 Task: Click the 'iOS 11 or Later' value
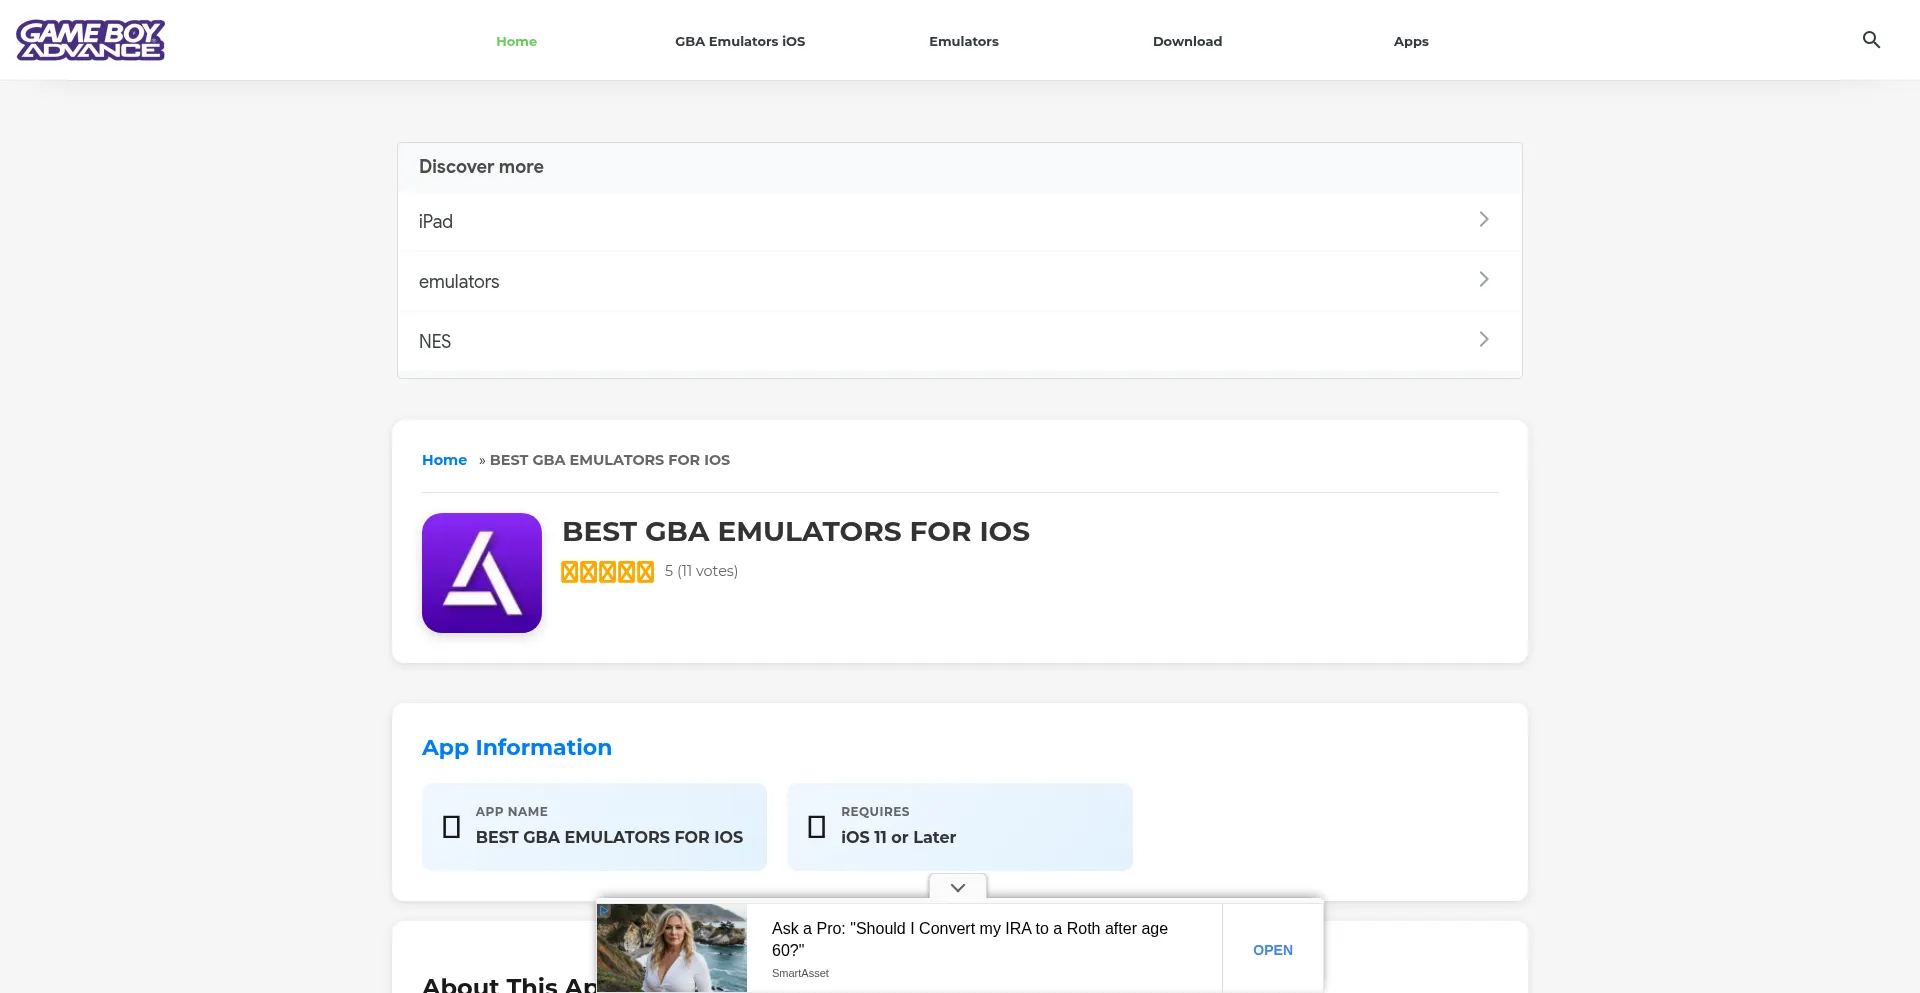click(898, 838)
